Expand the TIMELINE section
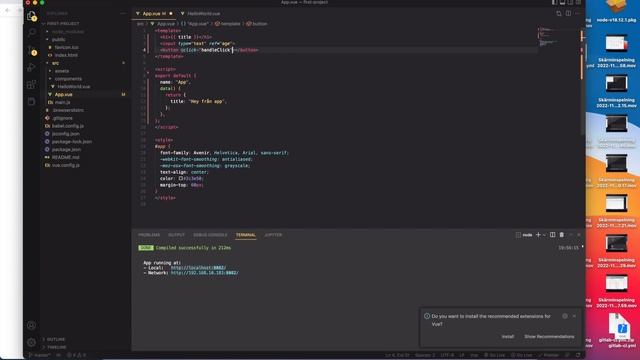The image size is (640, 360). (56, 347)
